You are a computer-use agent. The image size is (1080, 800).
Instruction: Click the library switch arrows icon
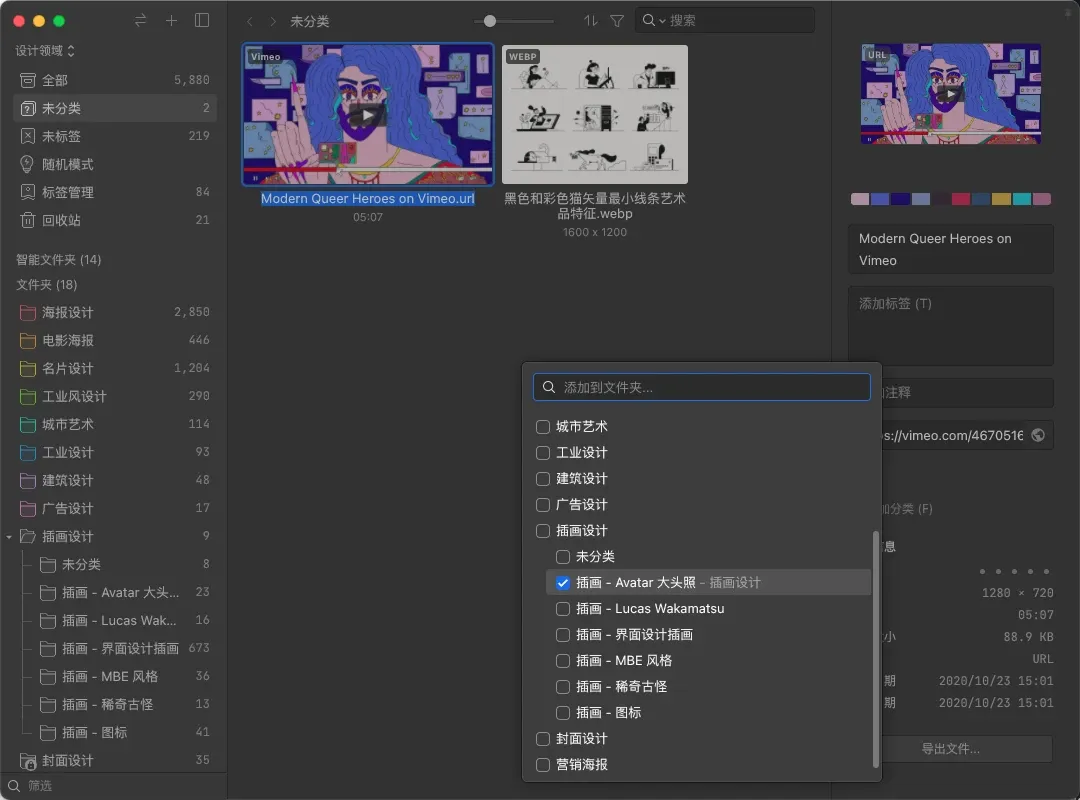(141, 21)
